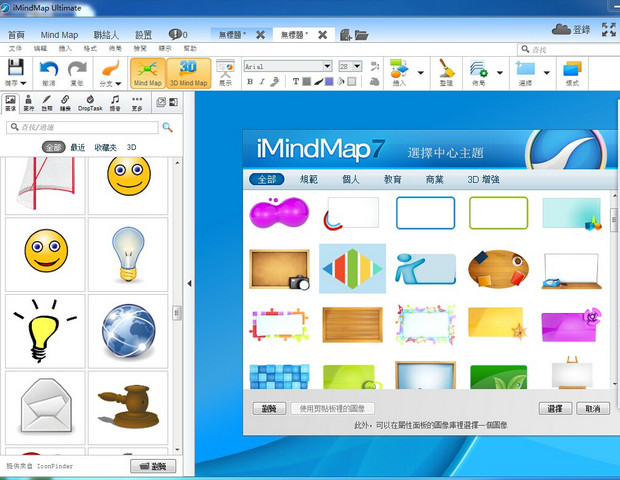Click the Undo arrow icon
This screenshot has height=480, width=620.
pyautogui.click(x=48, y=69)
